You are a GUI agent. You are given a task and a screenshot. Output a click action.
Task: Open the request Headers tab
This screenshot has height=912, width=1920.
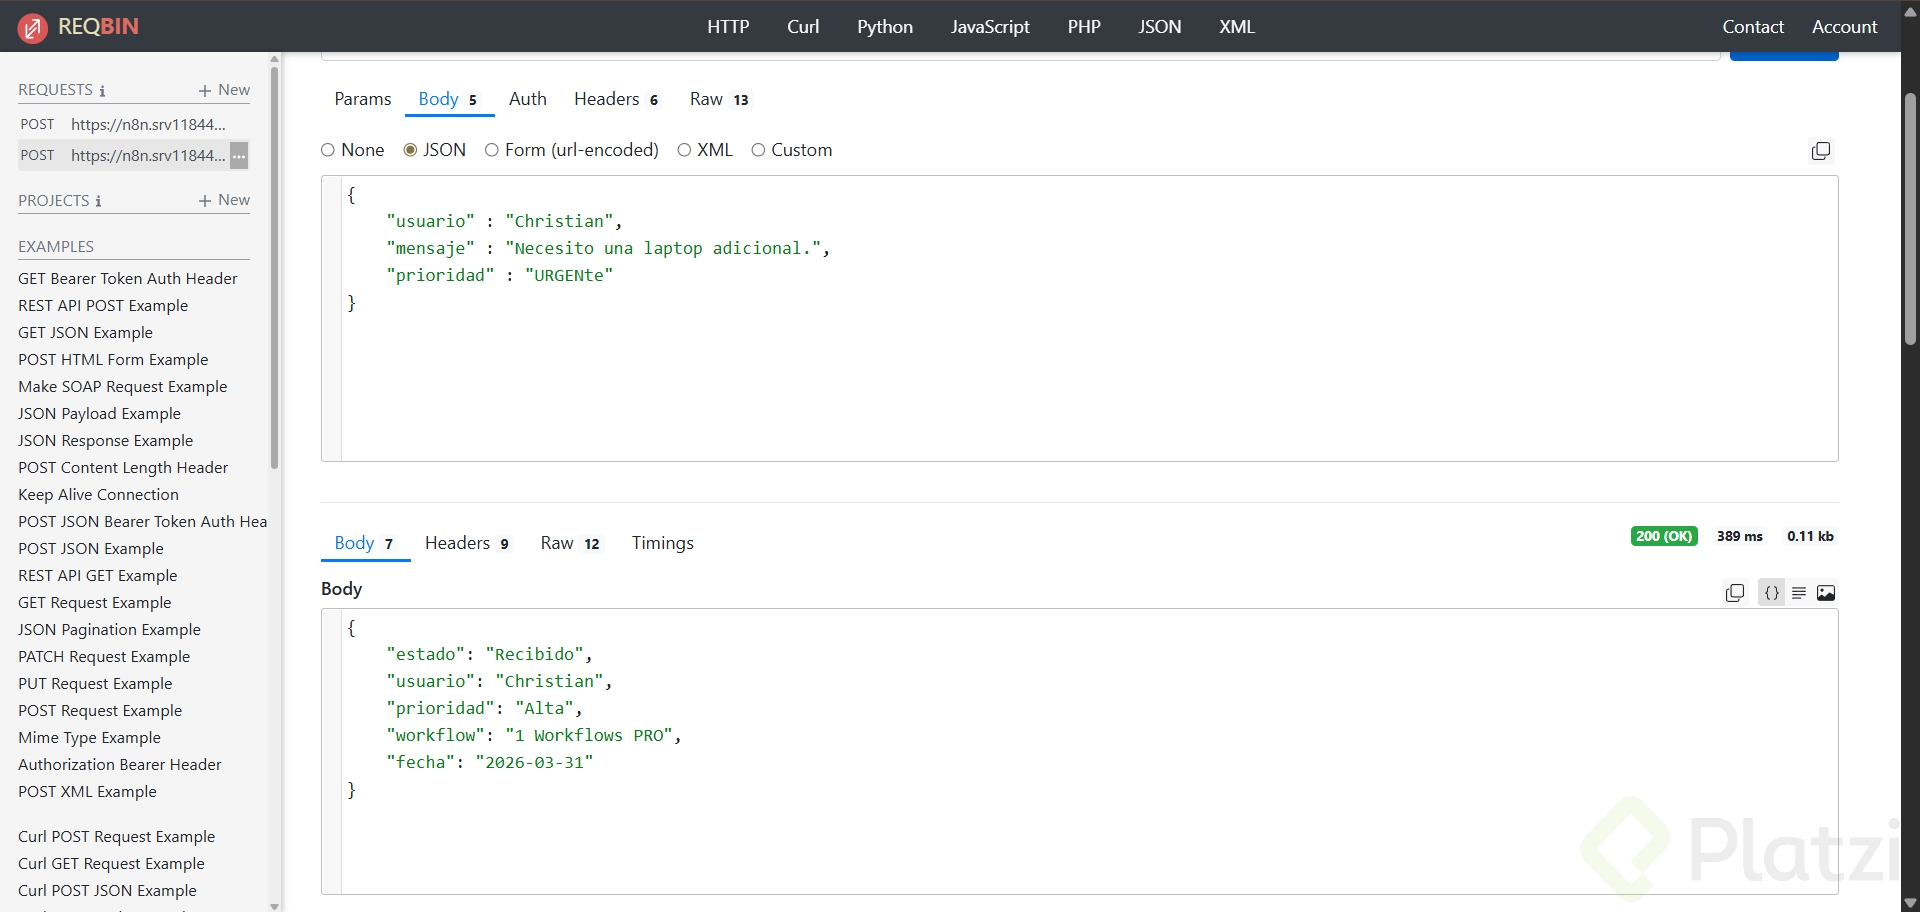point(615,99)
